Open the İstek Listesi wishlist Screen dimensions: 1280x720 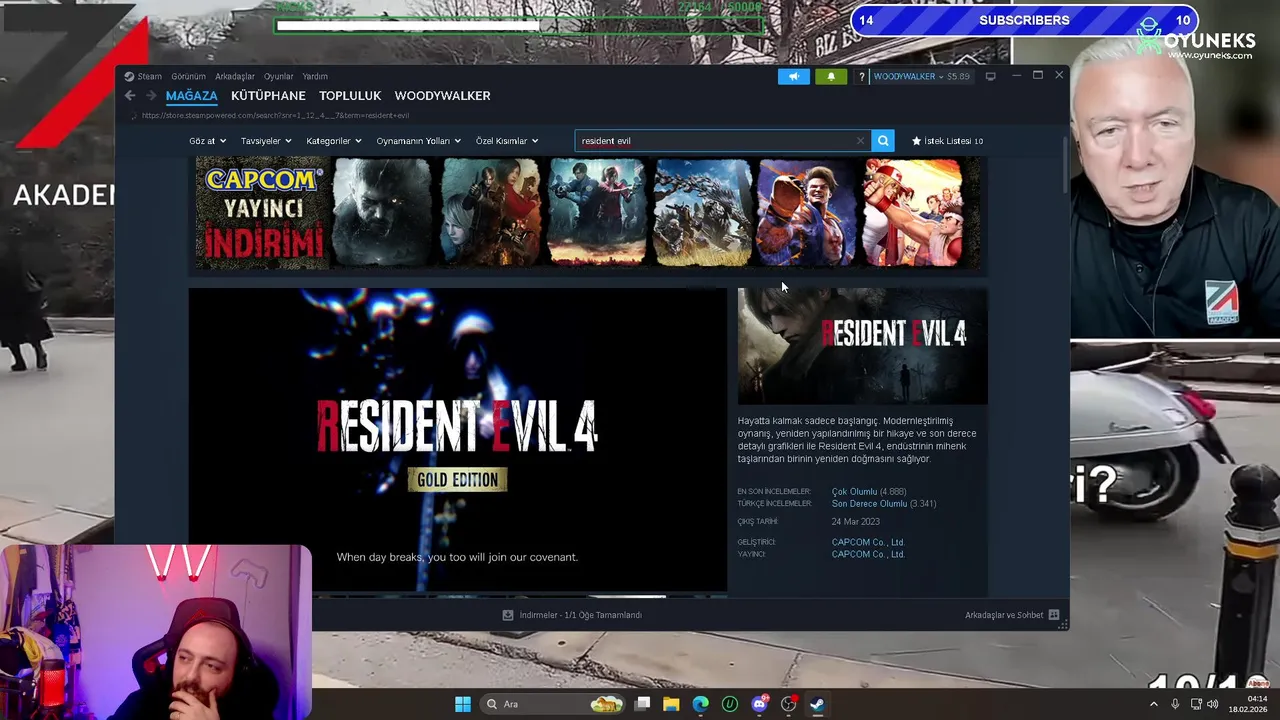click(947, 141)
